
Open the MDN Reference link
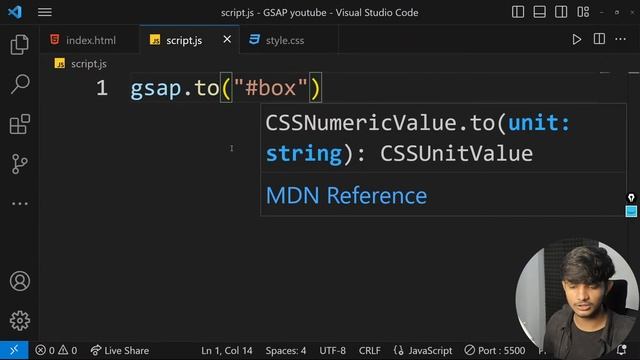coord(346,196)
